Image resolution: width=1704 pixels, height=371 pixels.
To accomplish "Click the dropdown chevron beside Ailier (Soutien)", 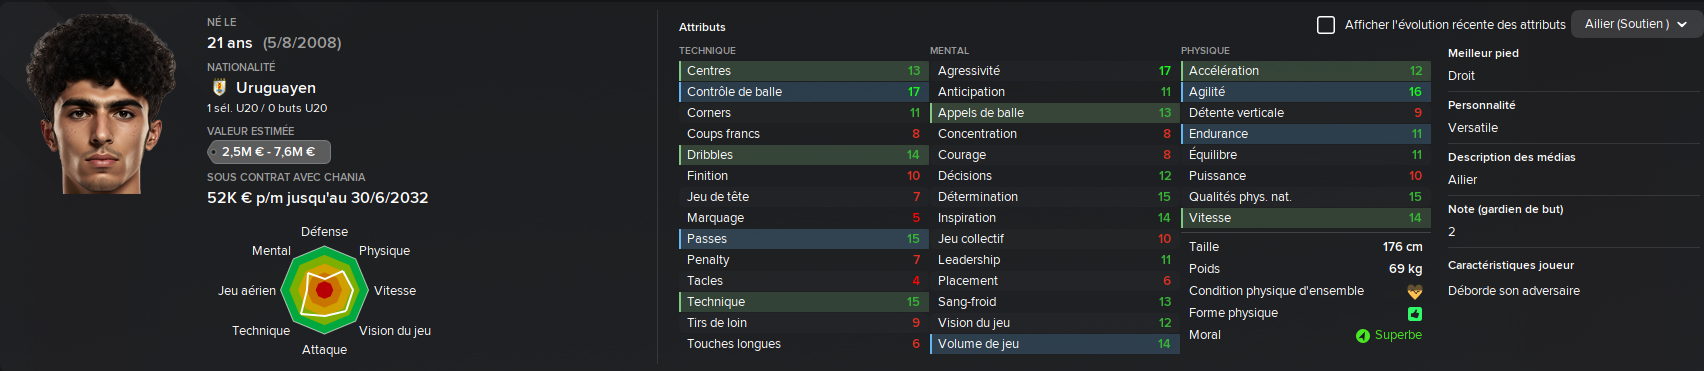I will click(x=1683, y=25).
